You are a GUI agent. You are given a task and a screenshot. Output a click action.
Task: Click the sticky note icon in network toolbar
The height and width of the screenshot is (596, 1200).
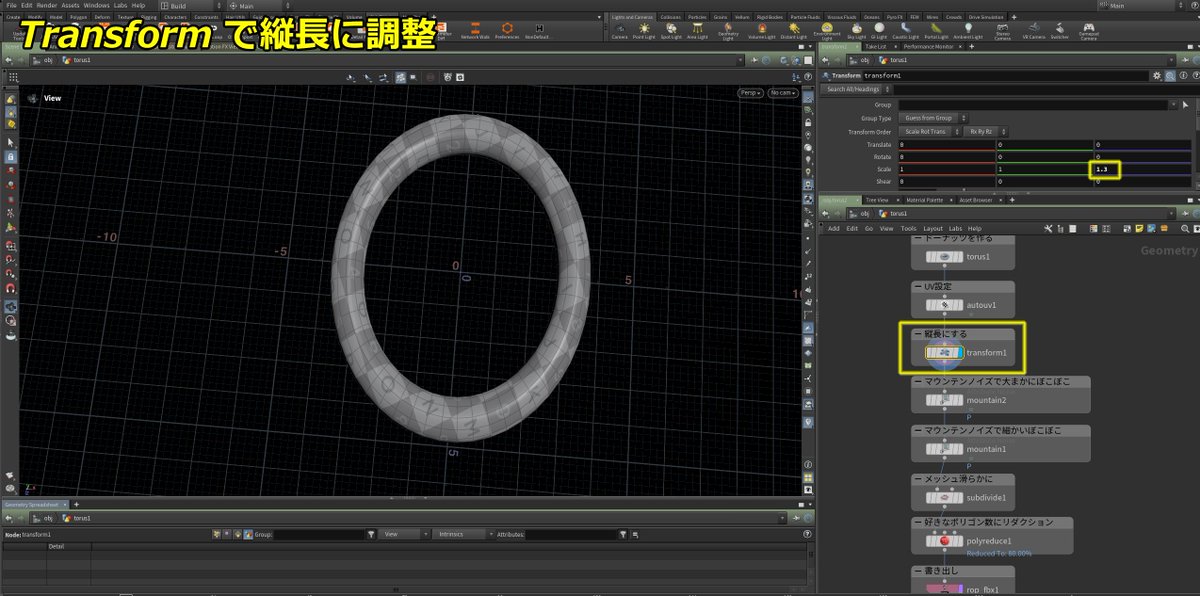click(x=1139, y=228)
